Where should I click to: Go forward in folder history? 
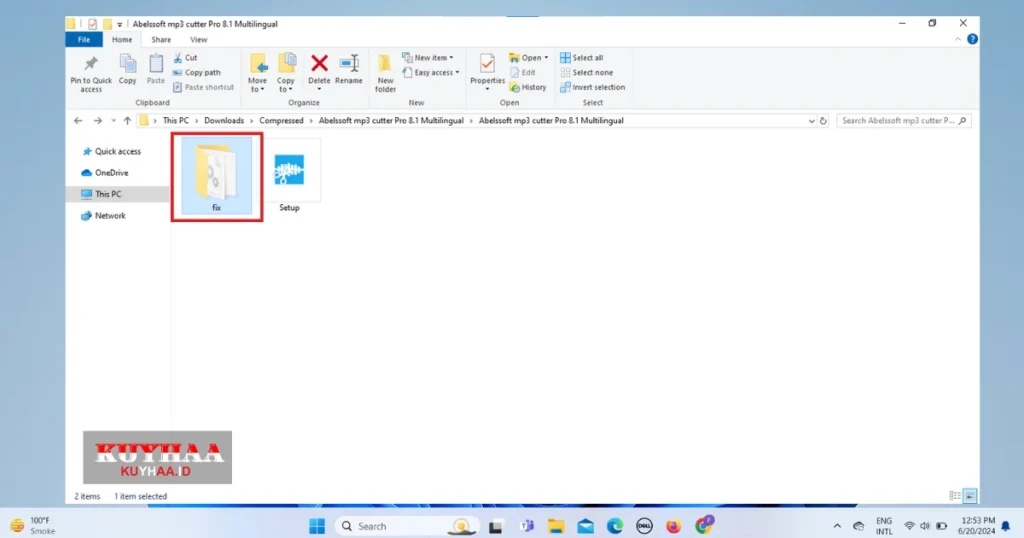coord(97,121)
